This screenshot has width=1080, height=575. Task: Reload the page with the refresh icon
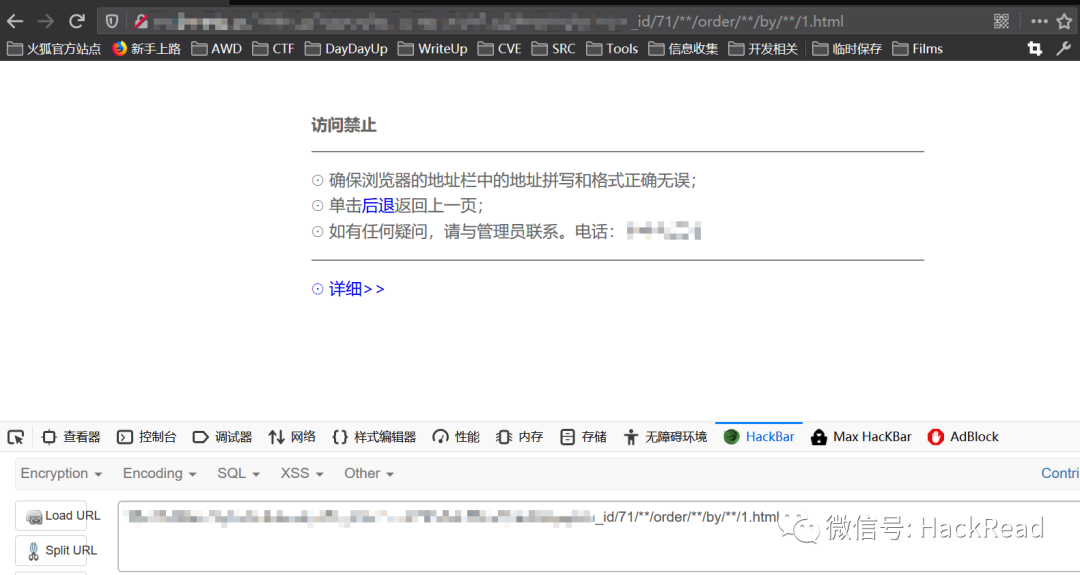76,21
